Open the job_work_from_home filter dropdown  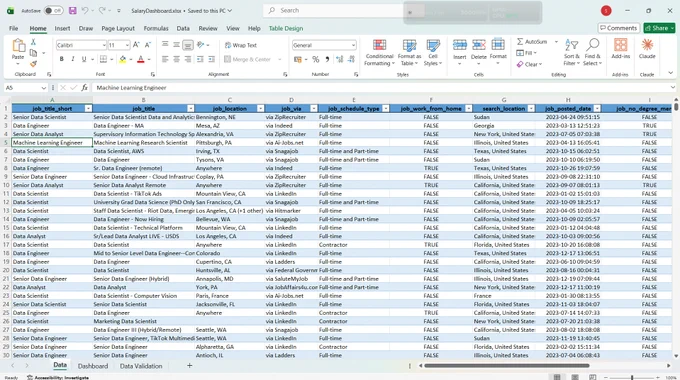click(x=468, y=108)
